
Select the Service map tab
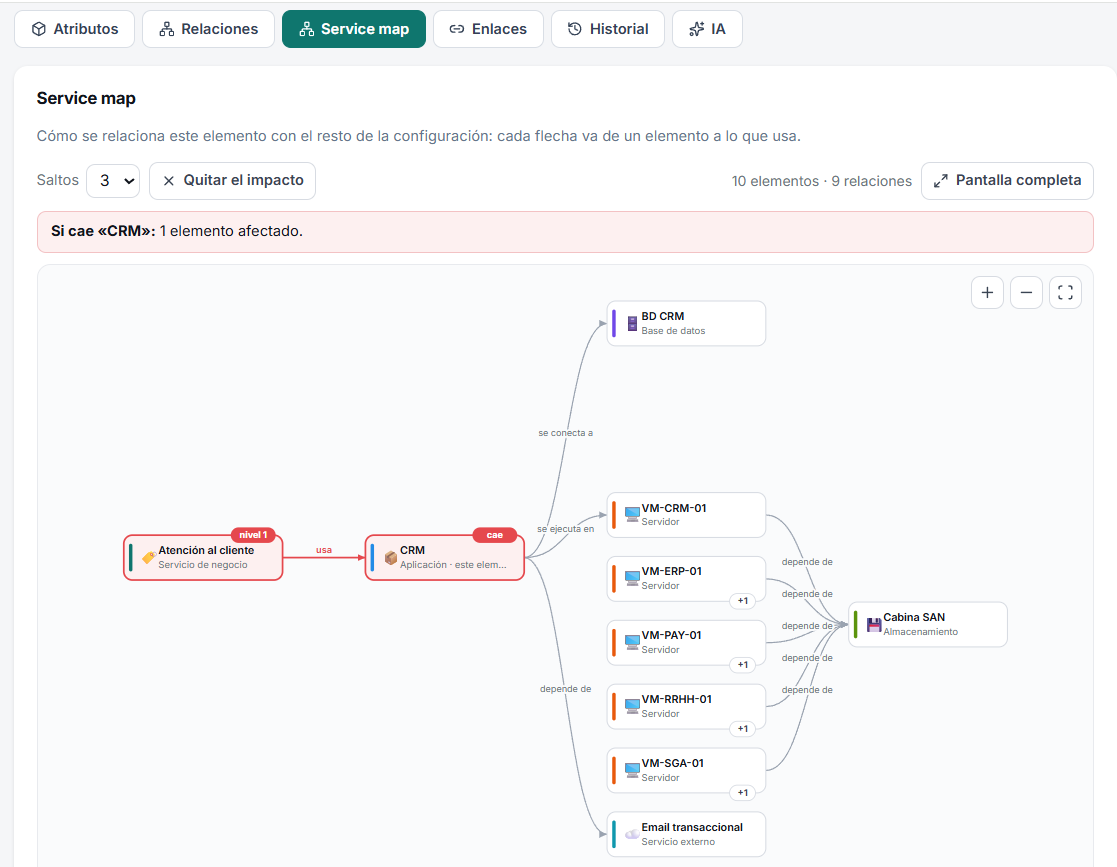[x=354, y=29]
